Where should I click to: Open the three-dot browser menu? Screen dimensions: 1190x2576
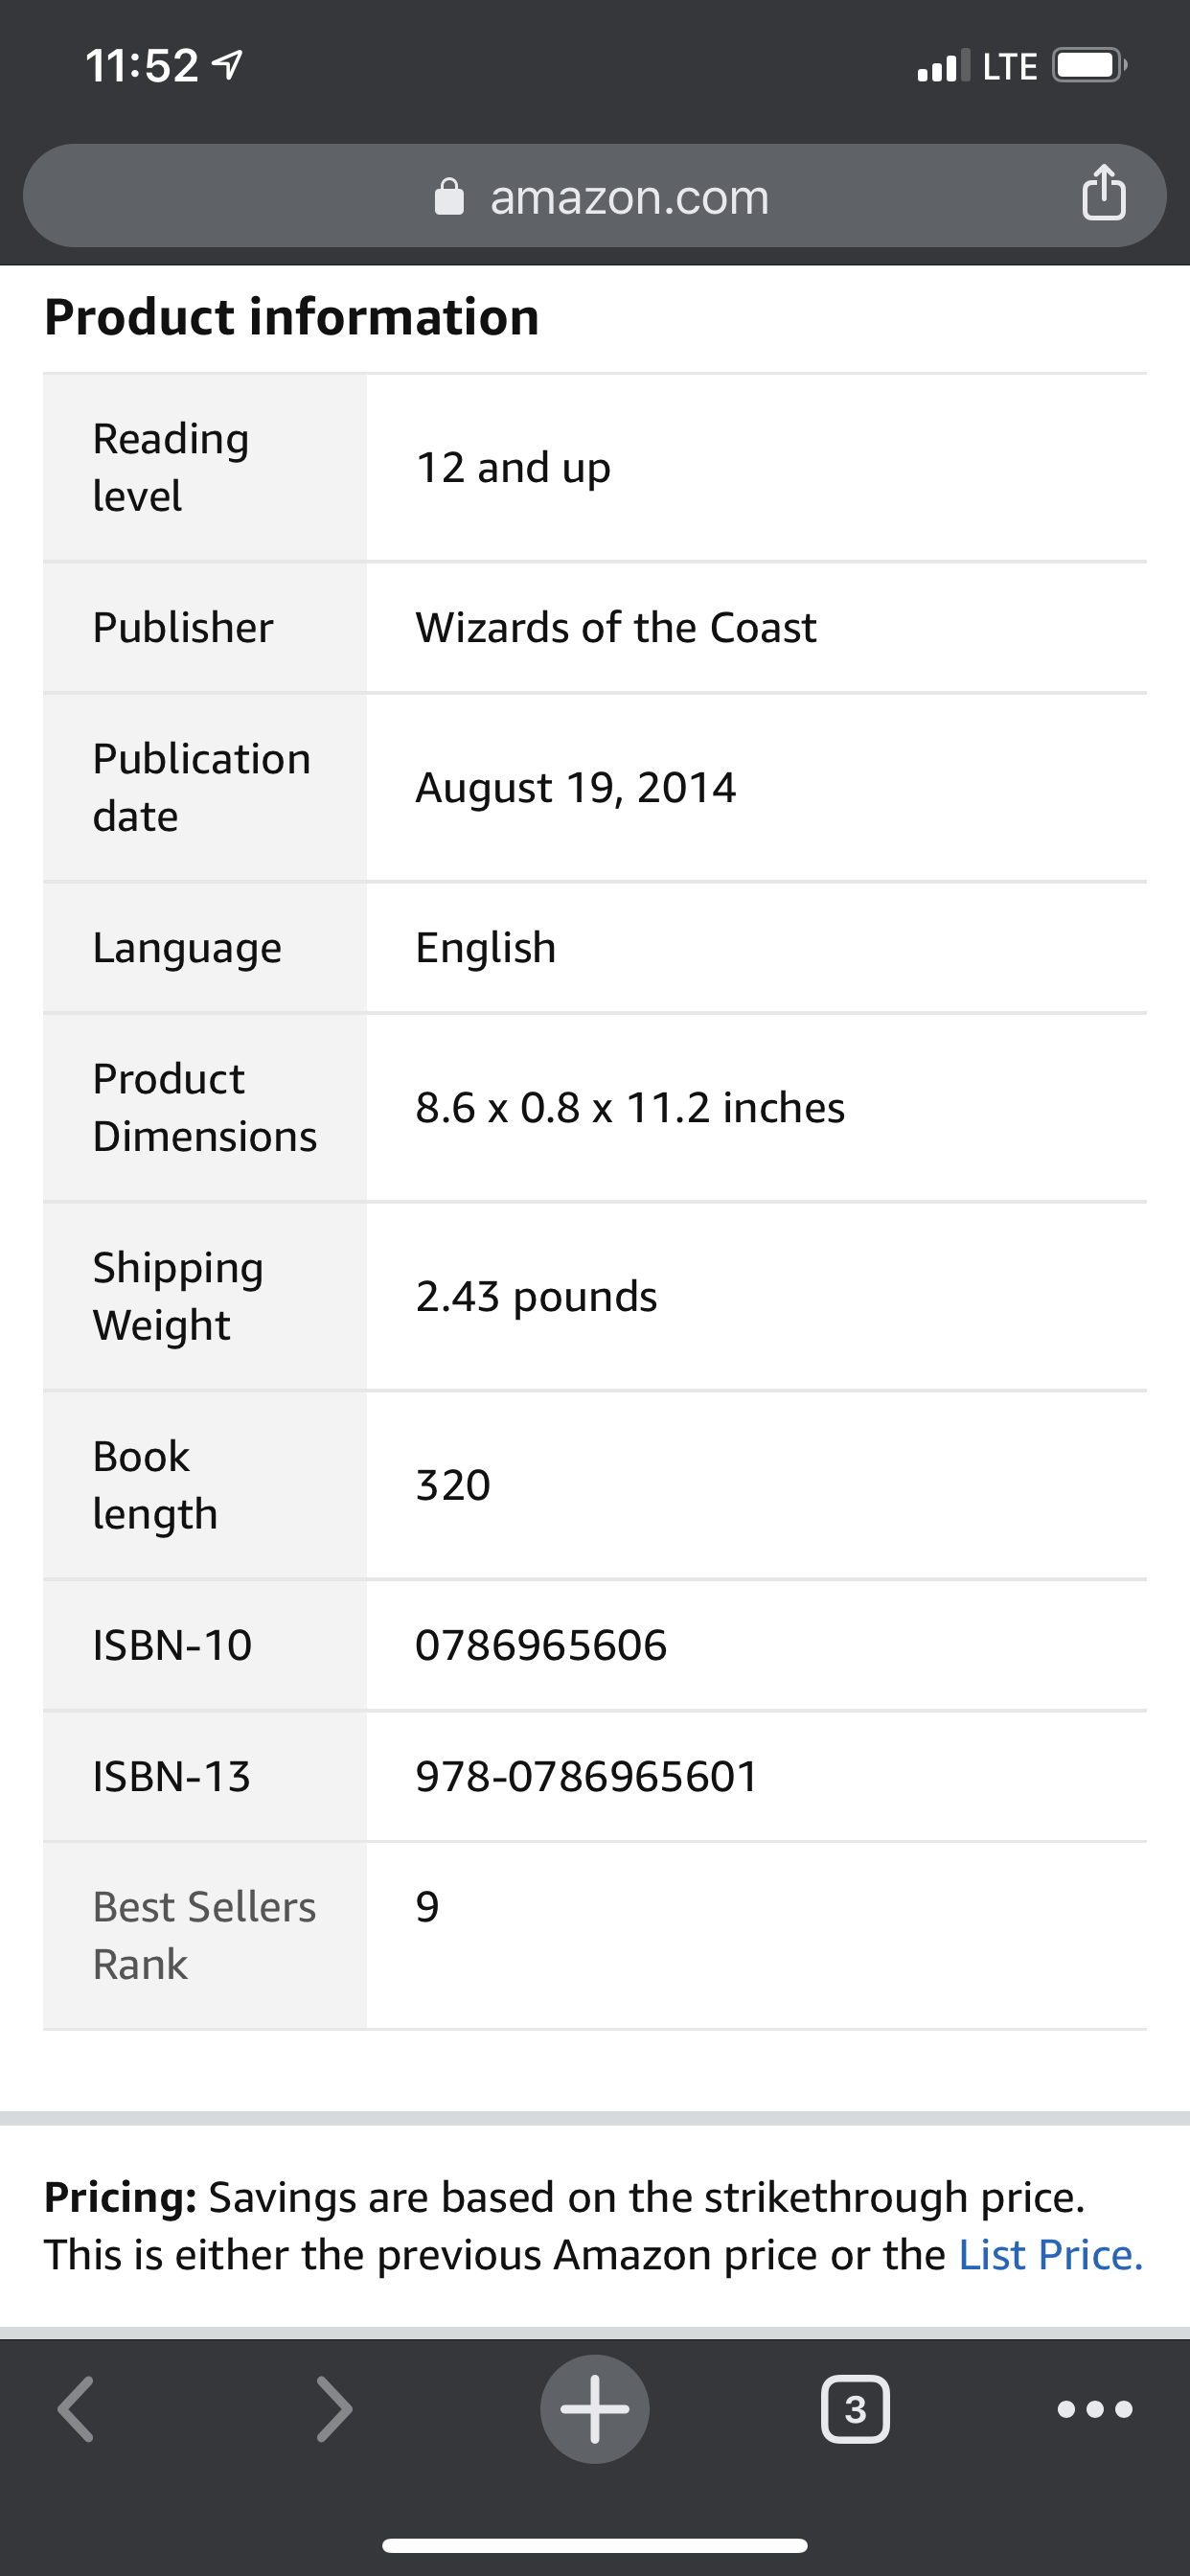tap(1095, 2409)
